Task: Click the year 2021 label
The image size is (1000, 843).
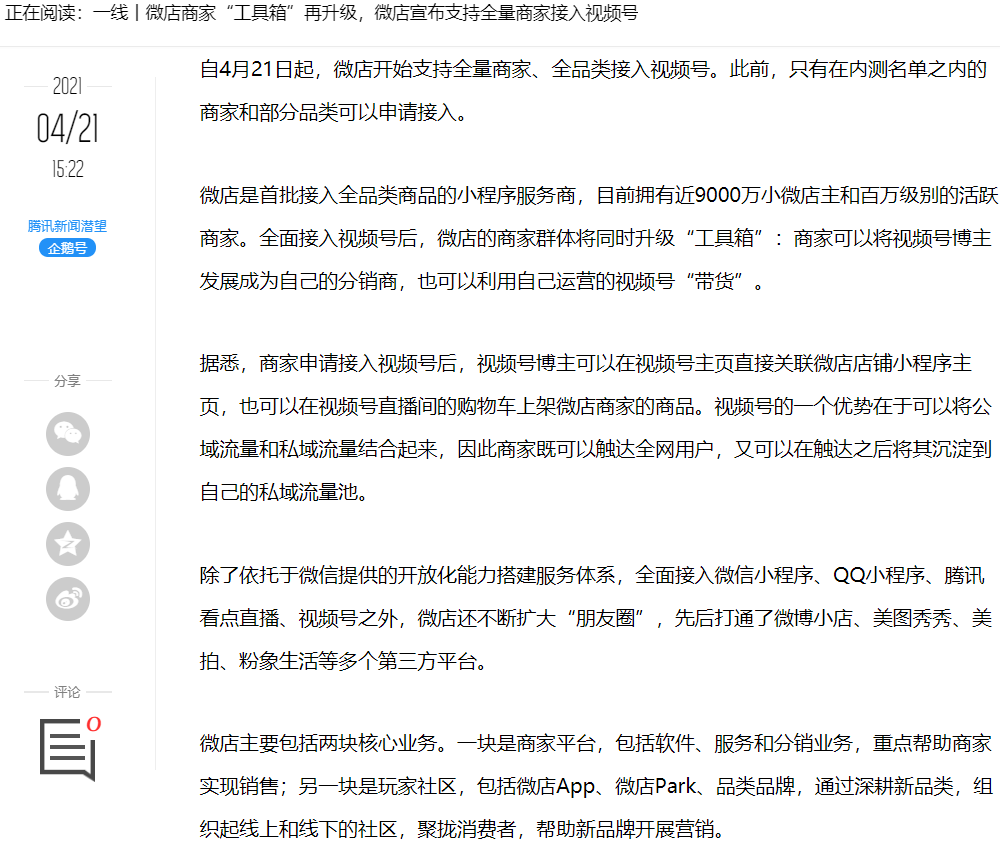Action: 68,86
